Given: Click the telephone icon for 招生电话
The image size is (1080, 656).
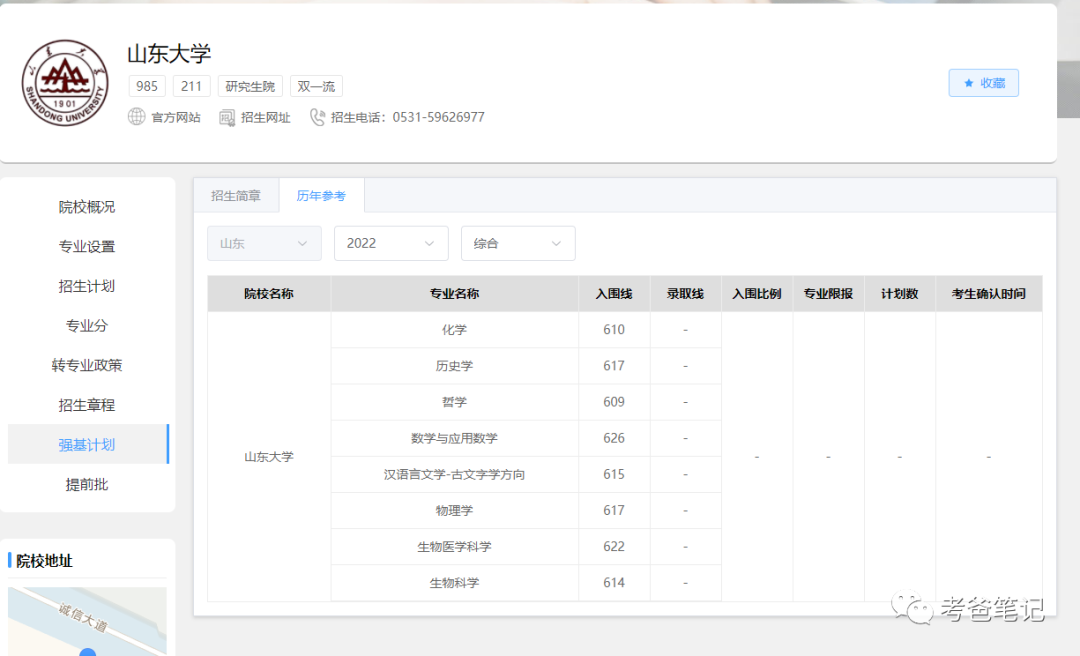Looking at the screenshot, I should (x=317, y=117).
